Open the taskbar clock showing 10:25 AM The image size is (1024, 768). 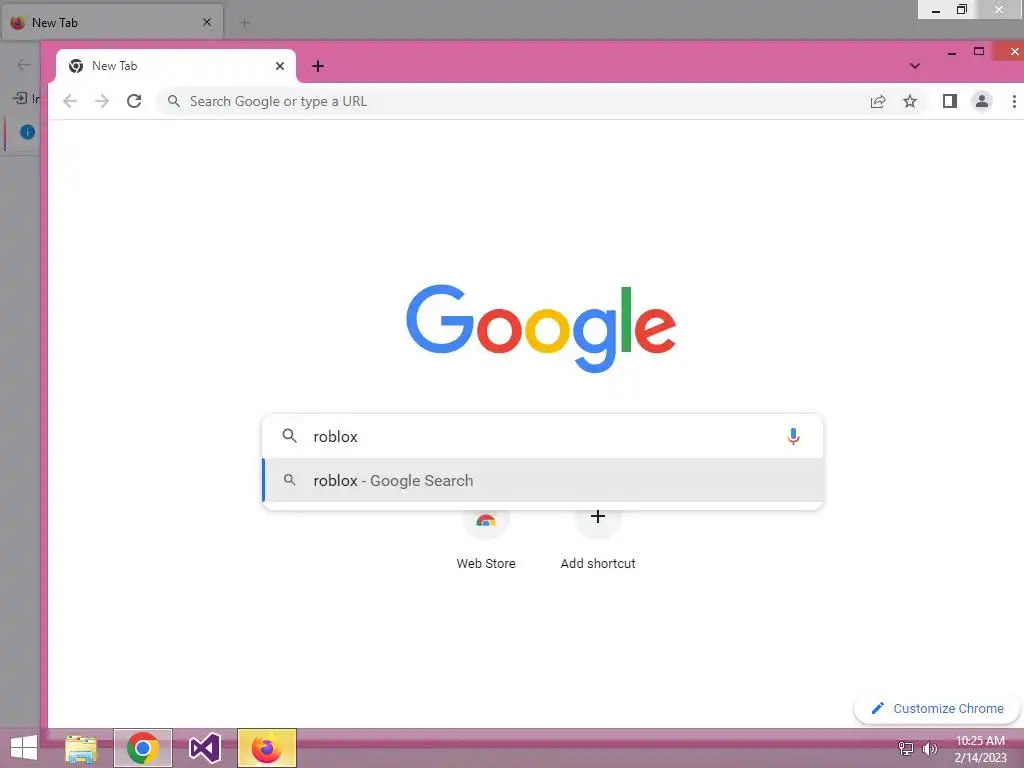[980, 748]
